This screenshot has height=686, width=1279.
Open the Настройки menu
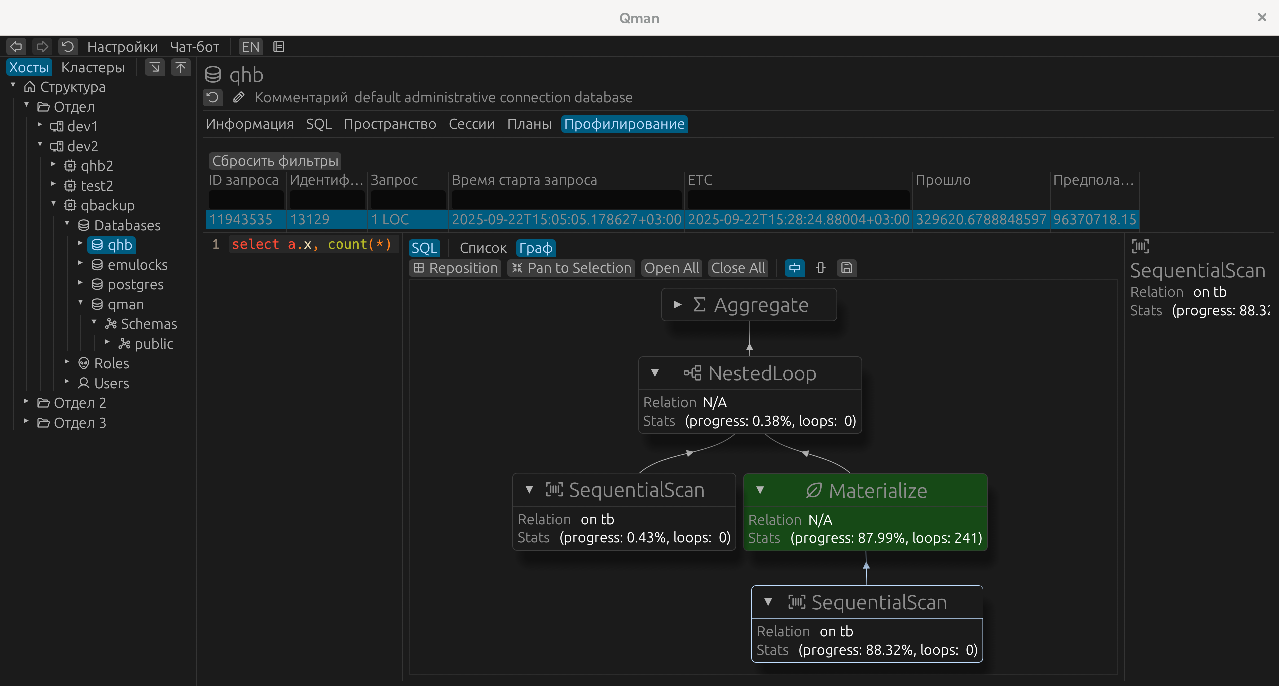pyautogui.click(x=122, y=46)
